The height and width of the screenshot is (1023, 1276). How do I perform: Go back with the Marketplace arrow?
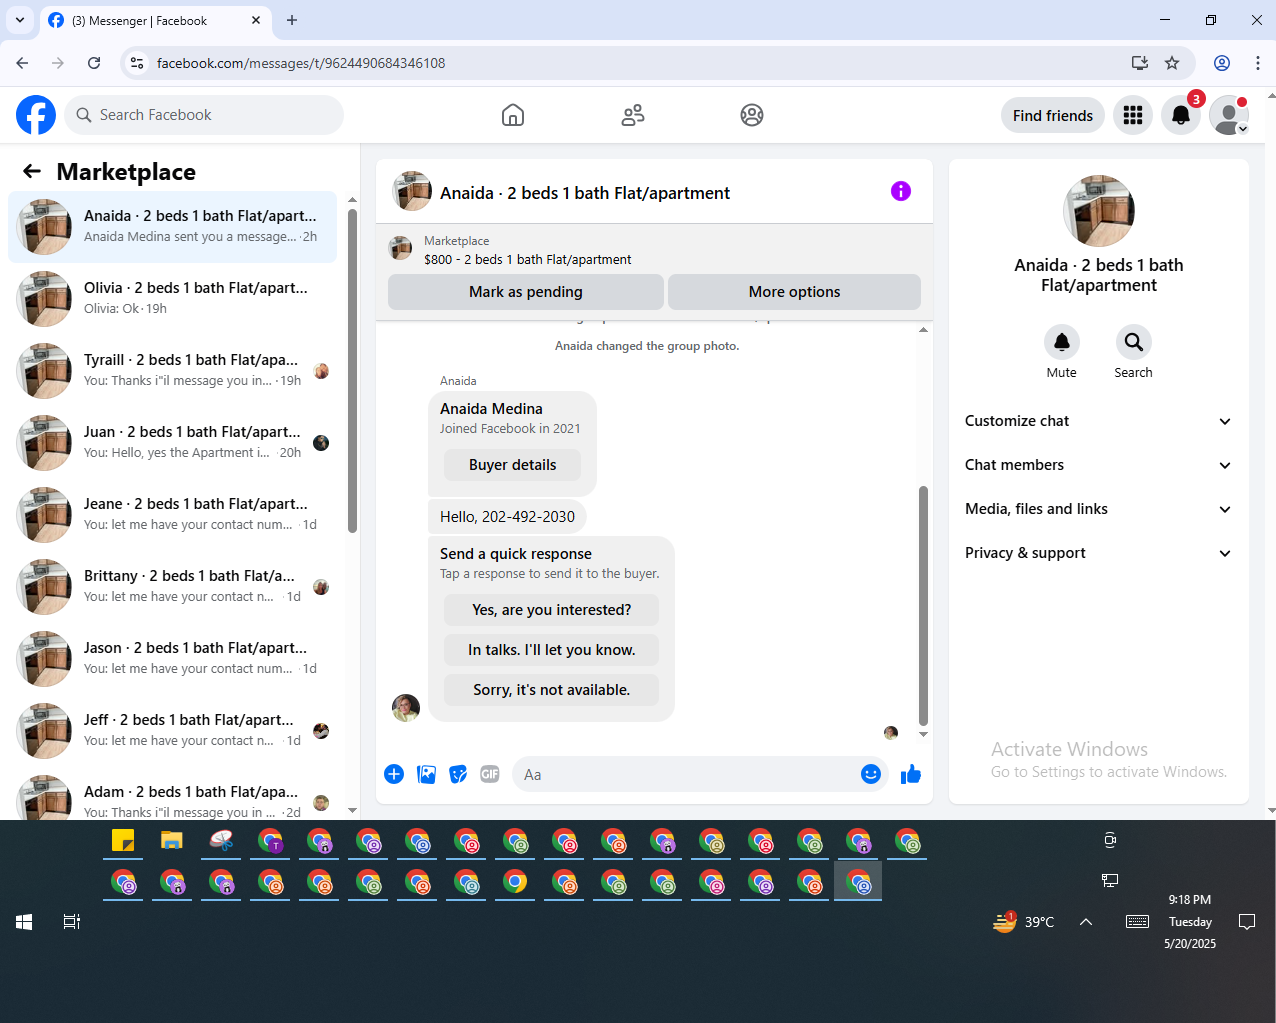[x=32, y=171]
